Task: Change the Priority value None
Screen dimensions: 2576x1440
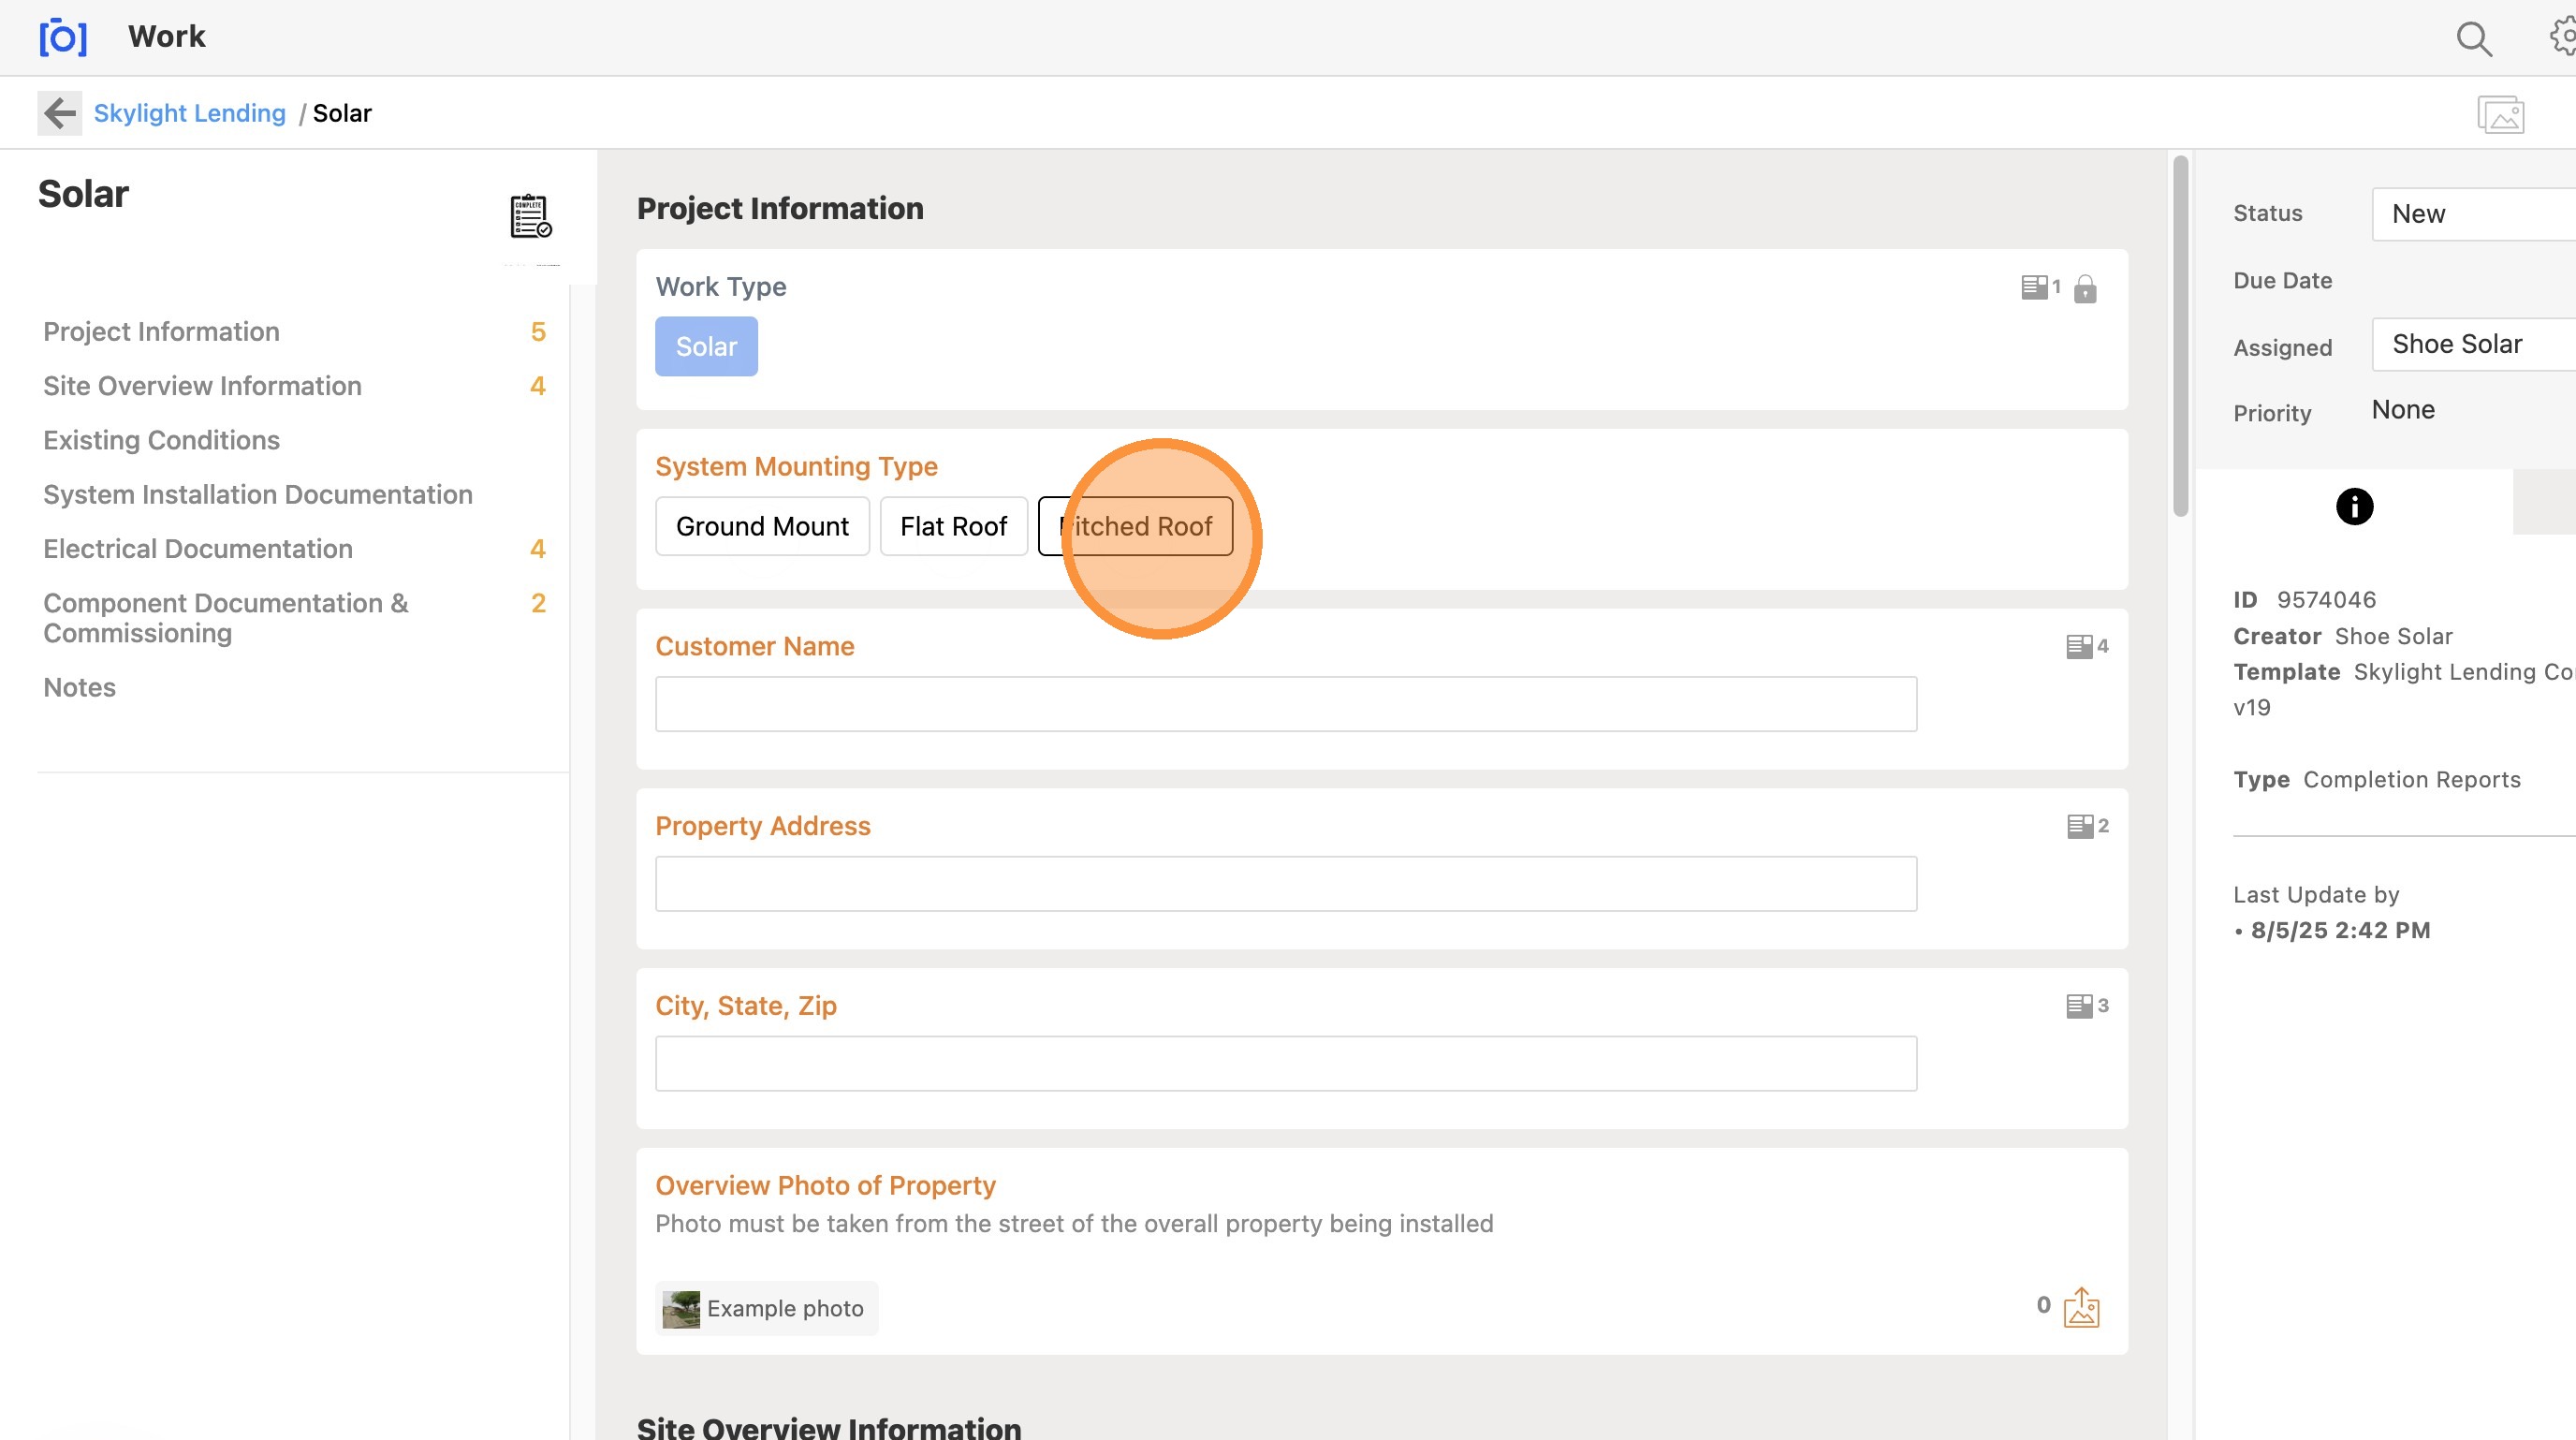Action: pos(2403,410)
